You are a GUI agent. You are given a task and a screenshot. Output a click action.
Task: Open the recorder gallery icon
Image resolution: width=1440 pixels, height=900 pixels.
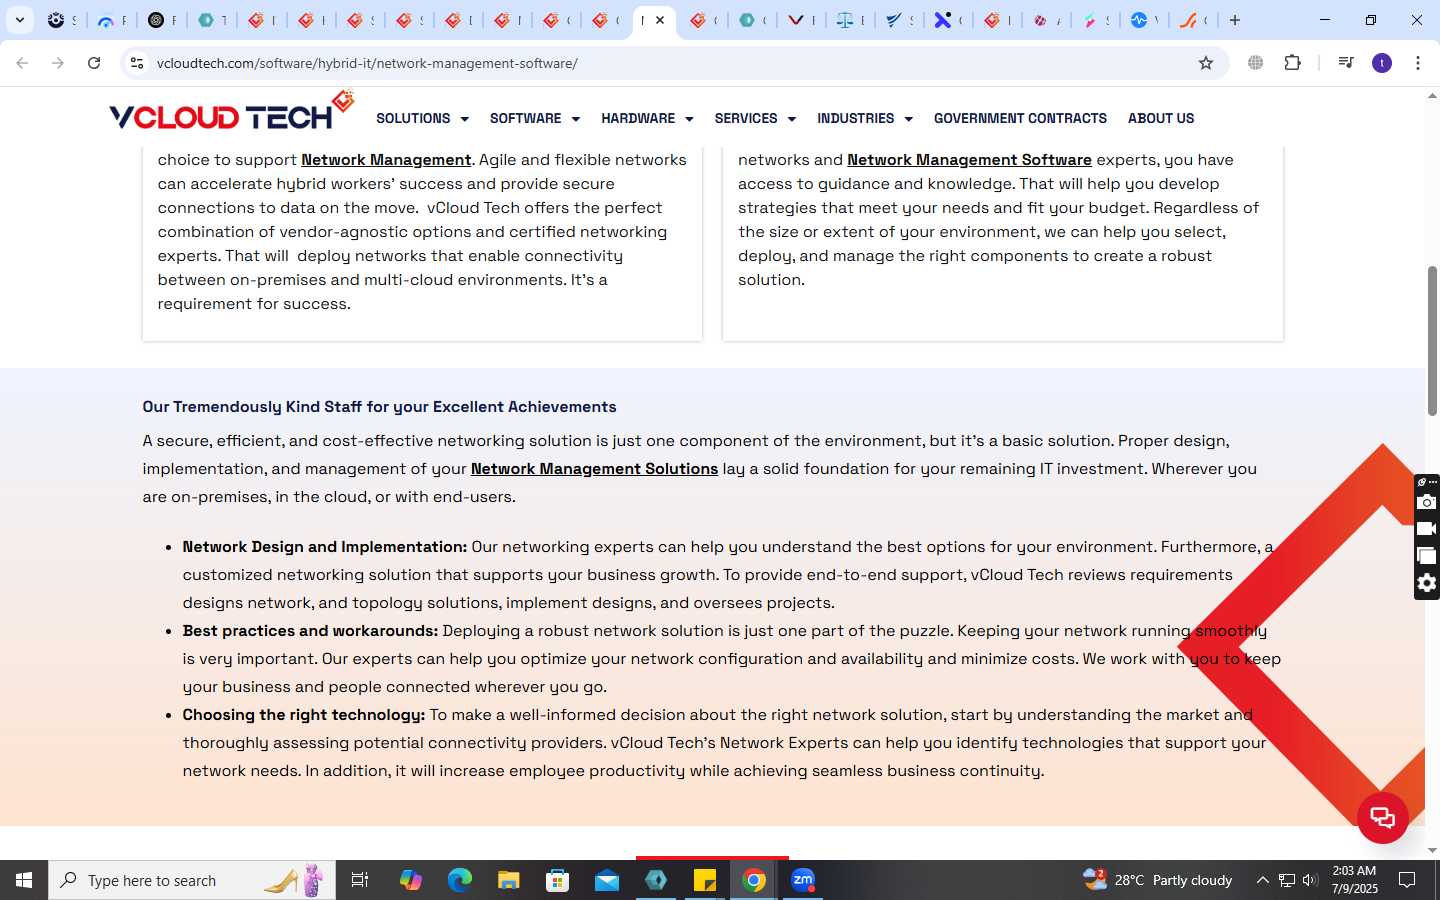(1427, 556)
